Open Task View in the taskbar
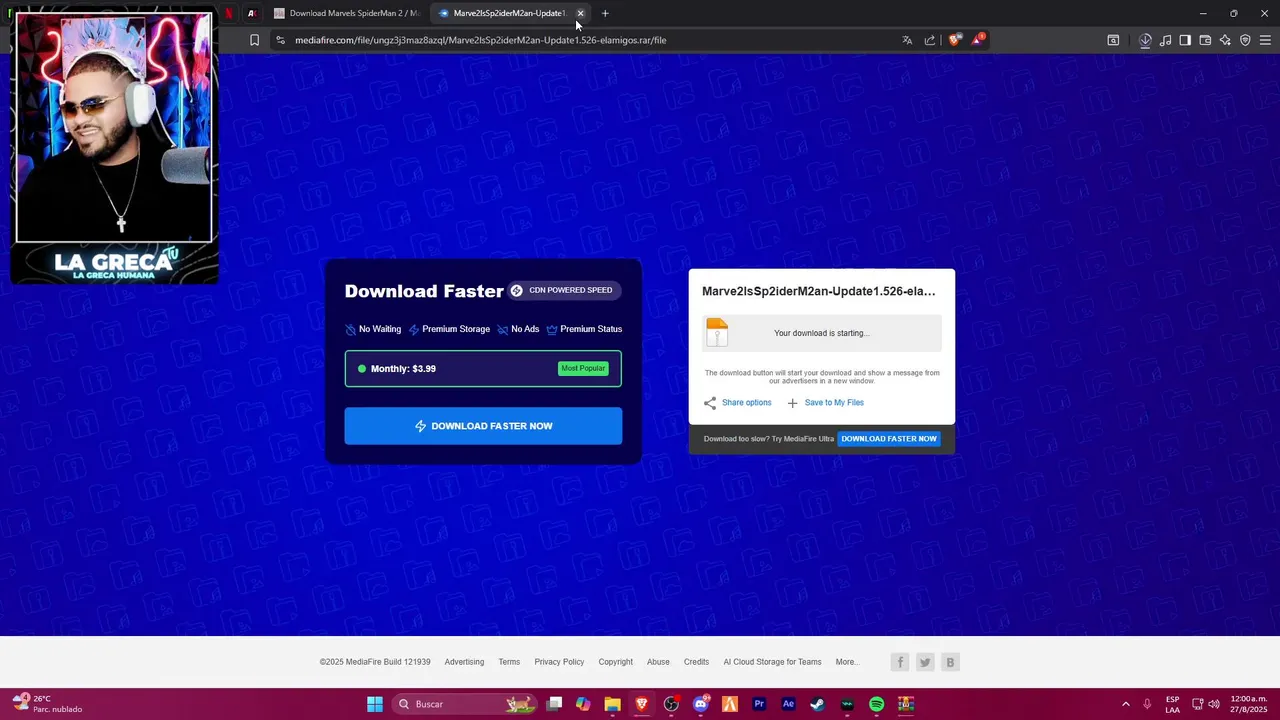The image size is (1280, 720). click(555, 704)
